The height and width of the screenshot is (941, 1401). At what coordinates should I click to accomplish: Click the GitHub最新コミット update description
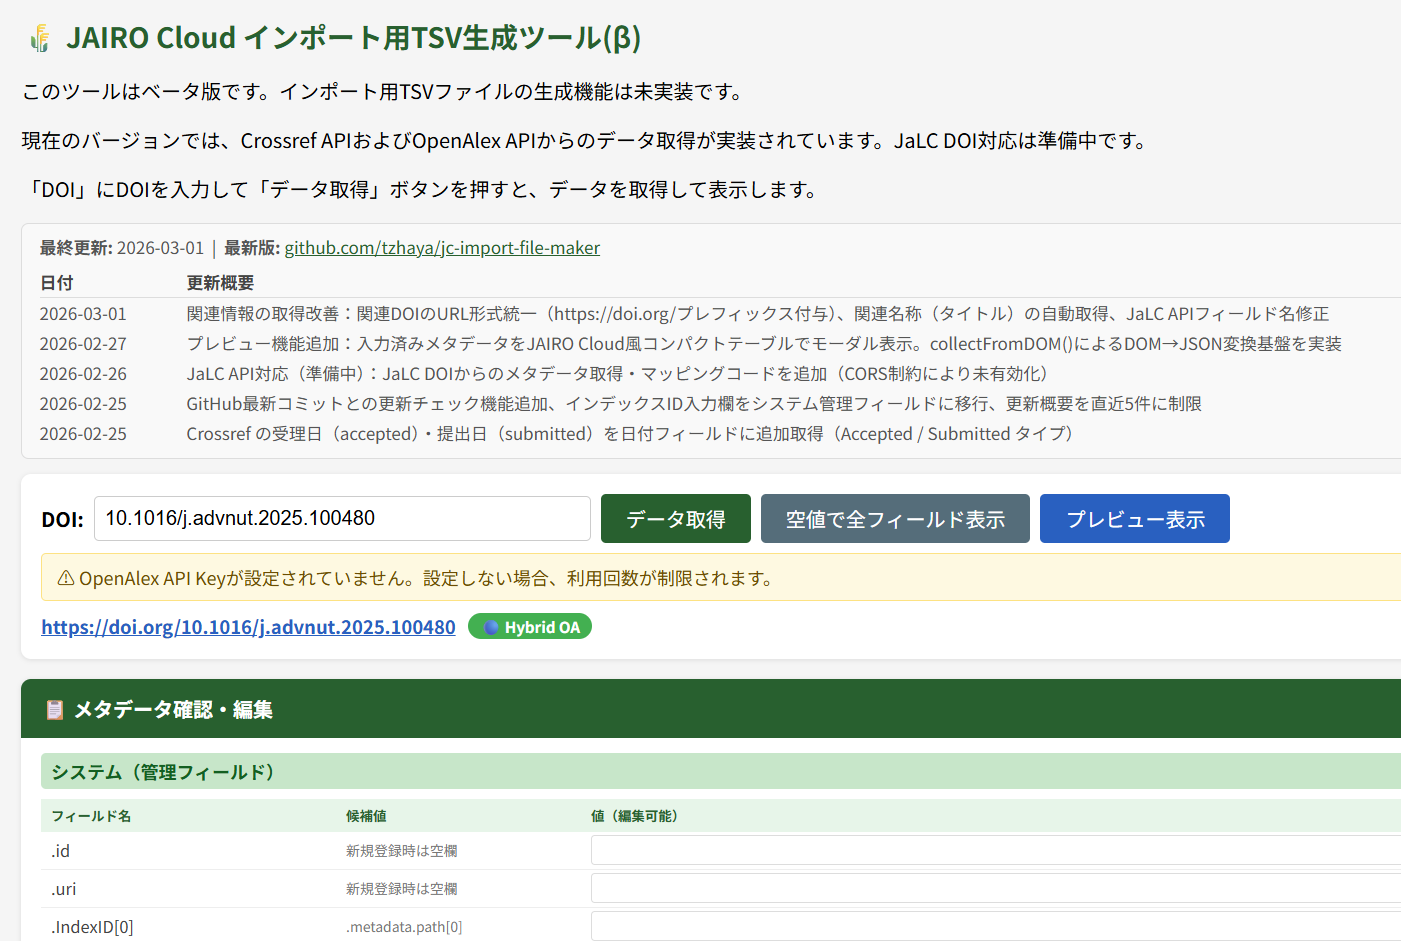(694, 404)
